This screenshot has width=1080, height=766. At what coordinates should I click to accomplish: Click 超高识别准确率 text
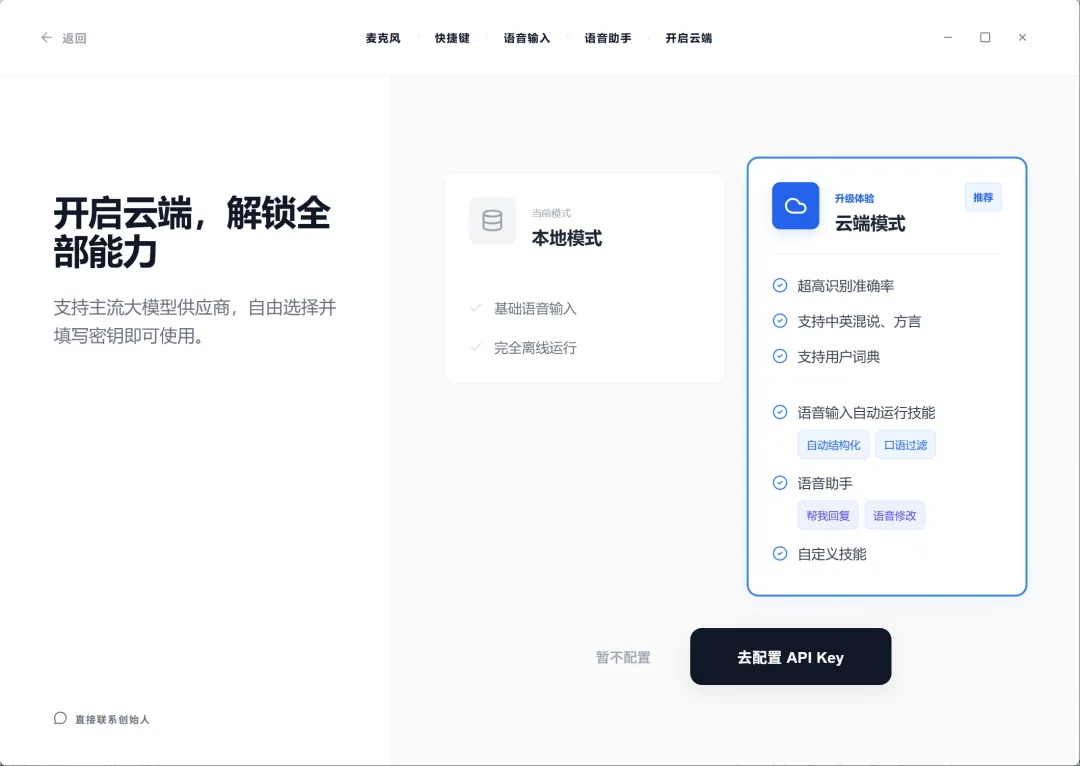[846, 286]
